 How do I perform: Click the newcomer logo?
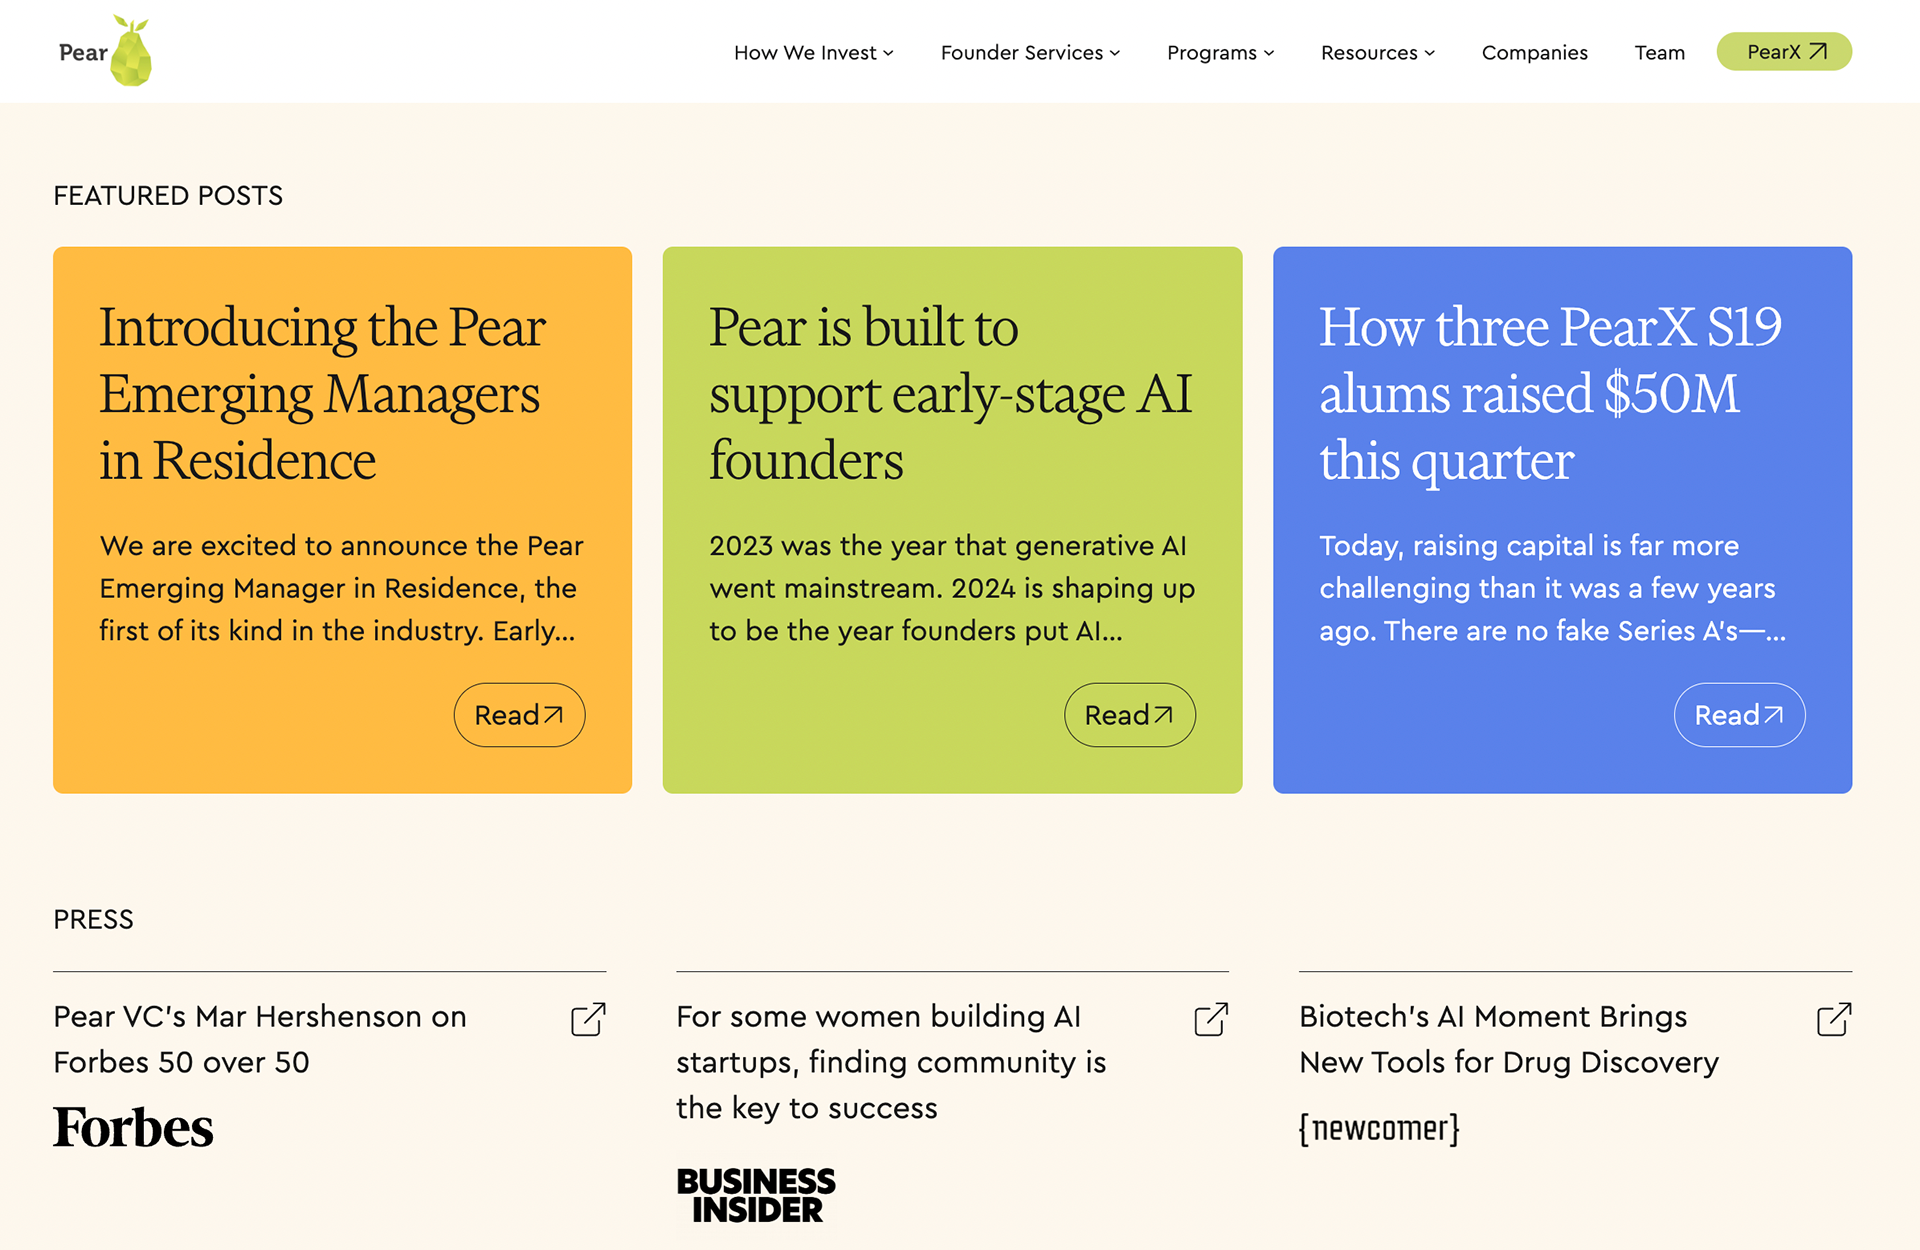tap(1379, 1128)
